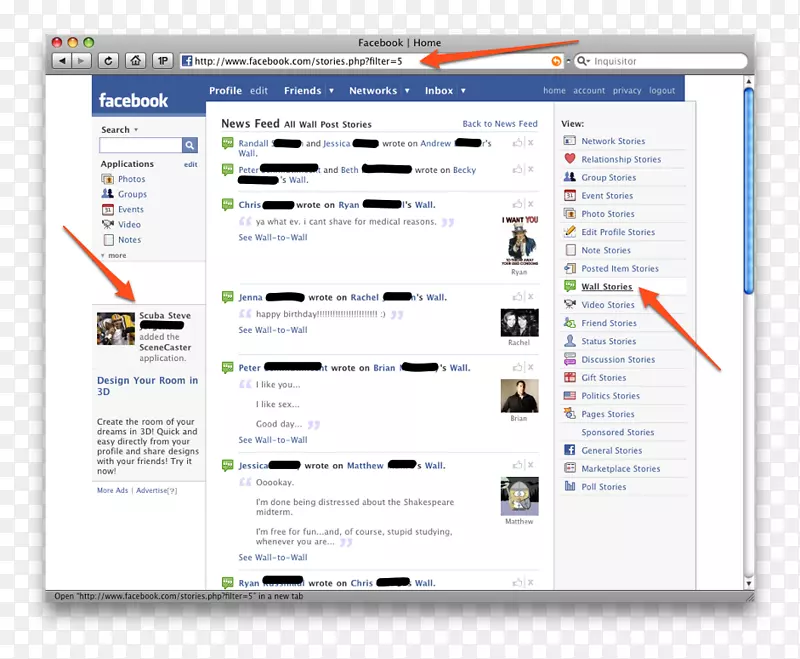Open Friends in top navigation
The image size is (800, 659).
coord(303,90)
